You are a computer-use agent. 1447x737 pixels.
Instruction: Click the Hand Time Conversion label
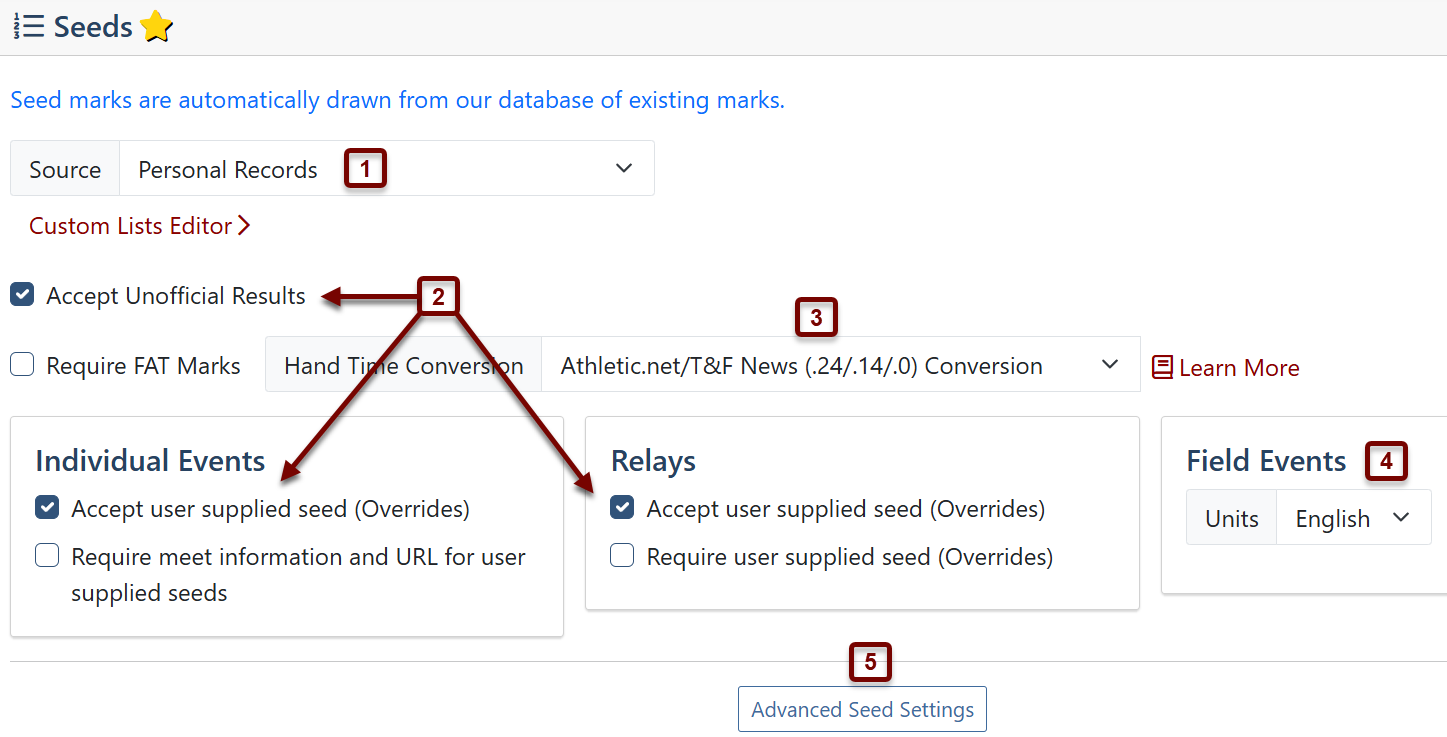403,366
